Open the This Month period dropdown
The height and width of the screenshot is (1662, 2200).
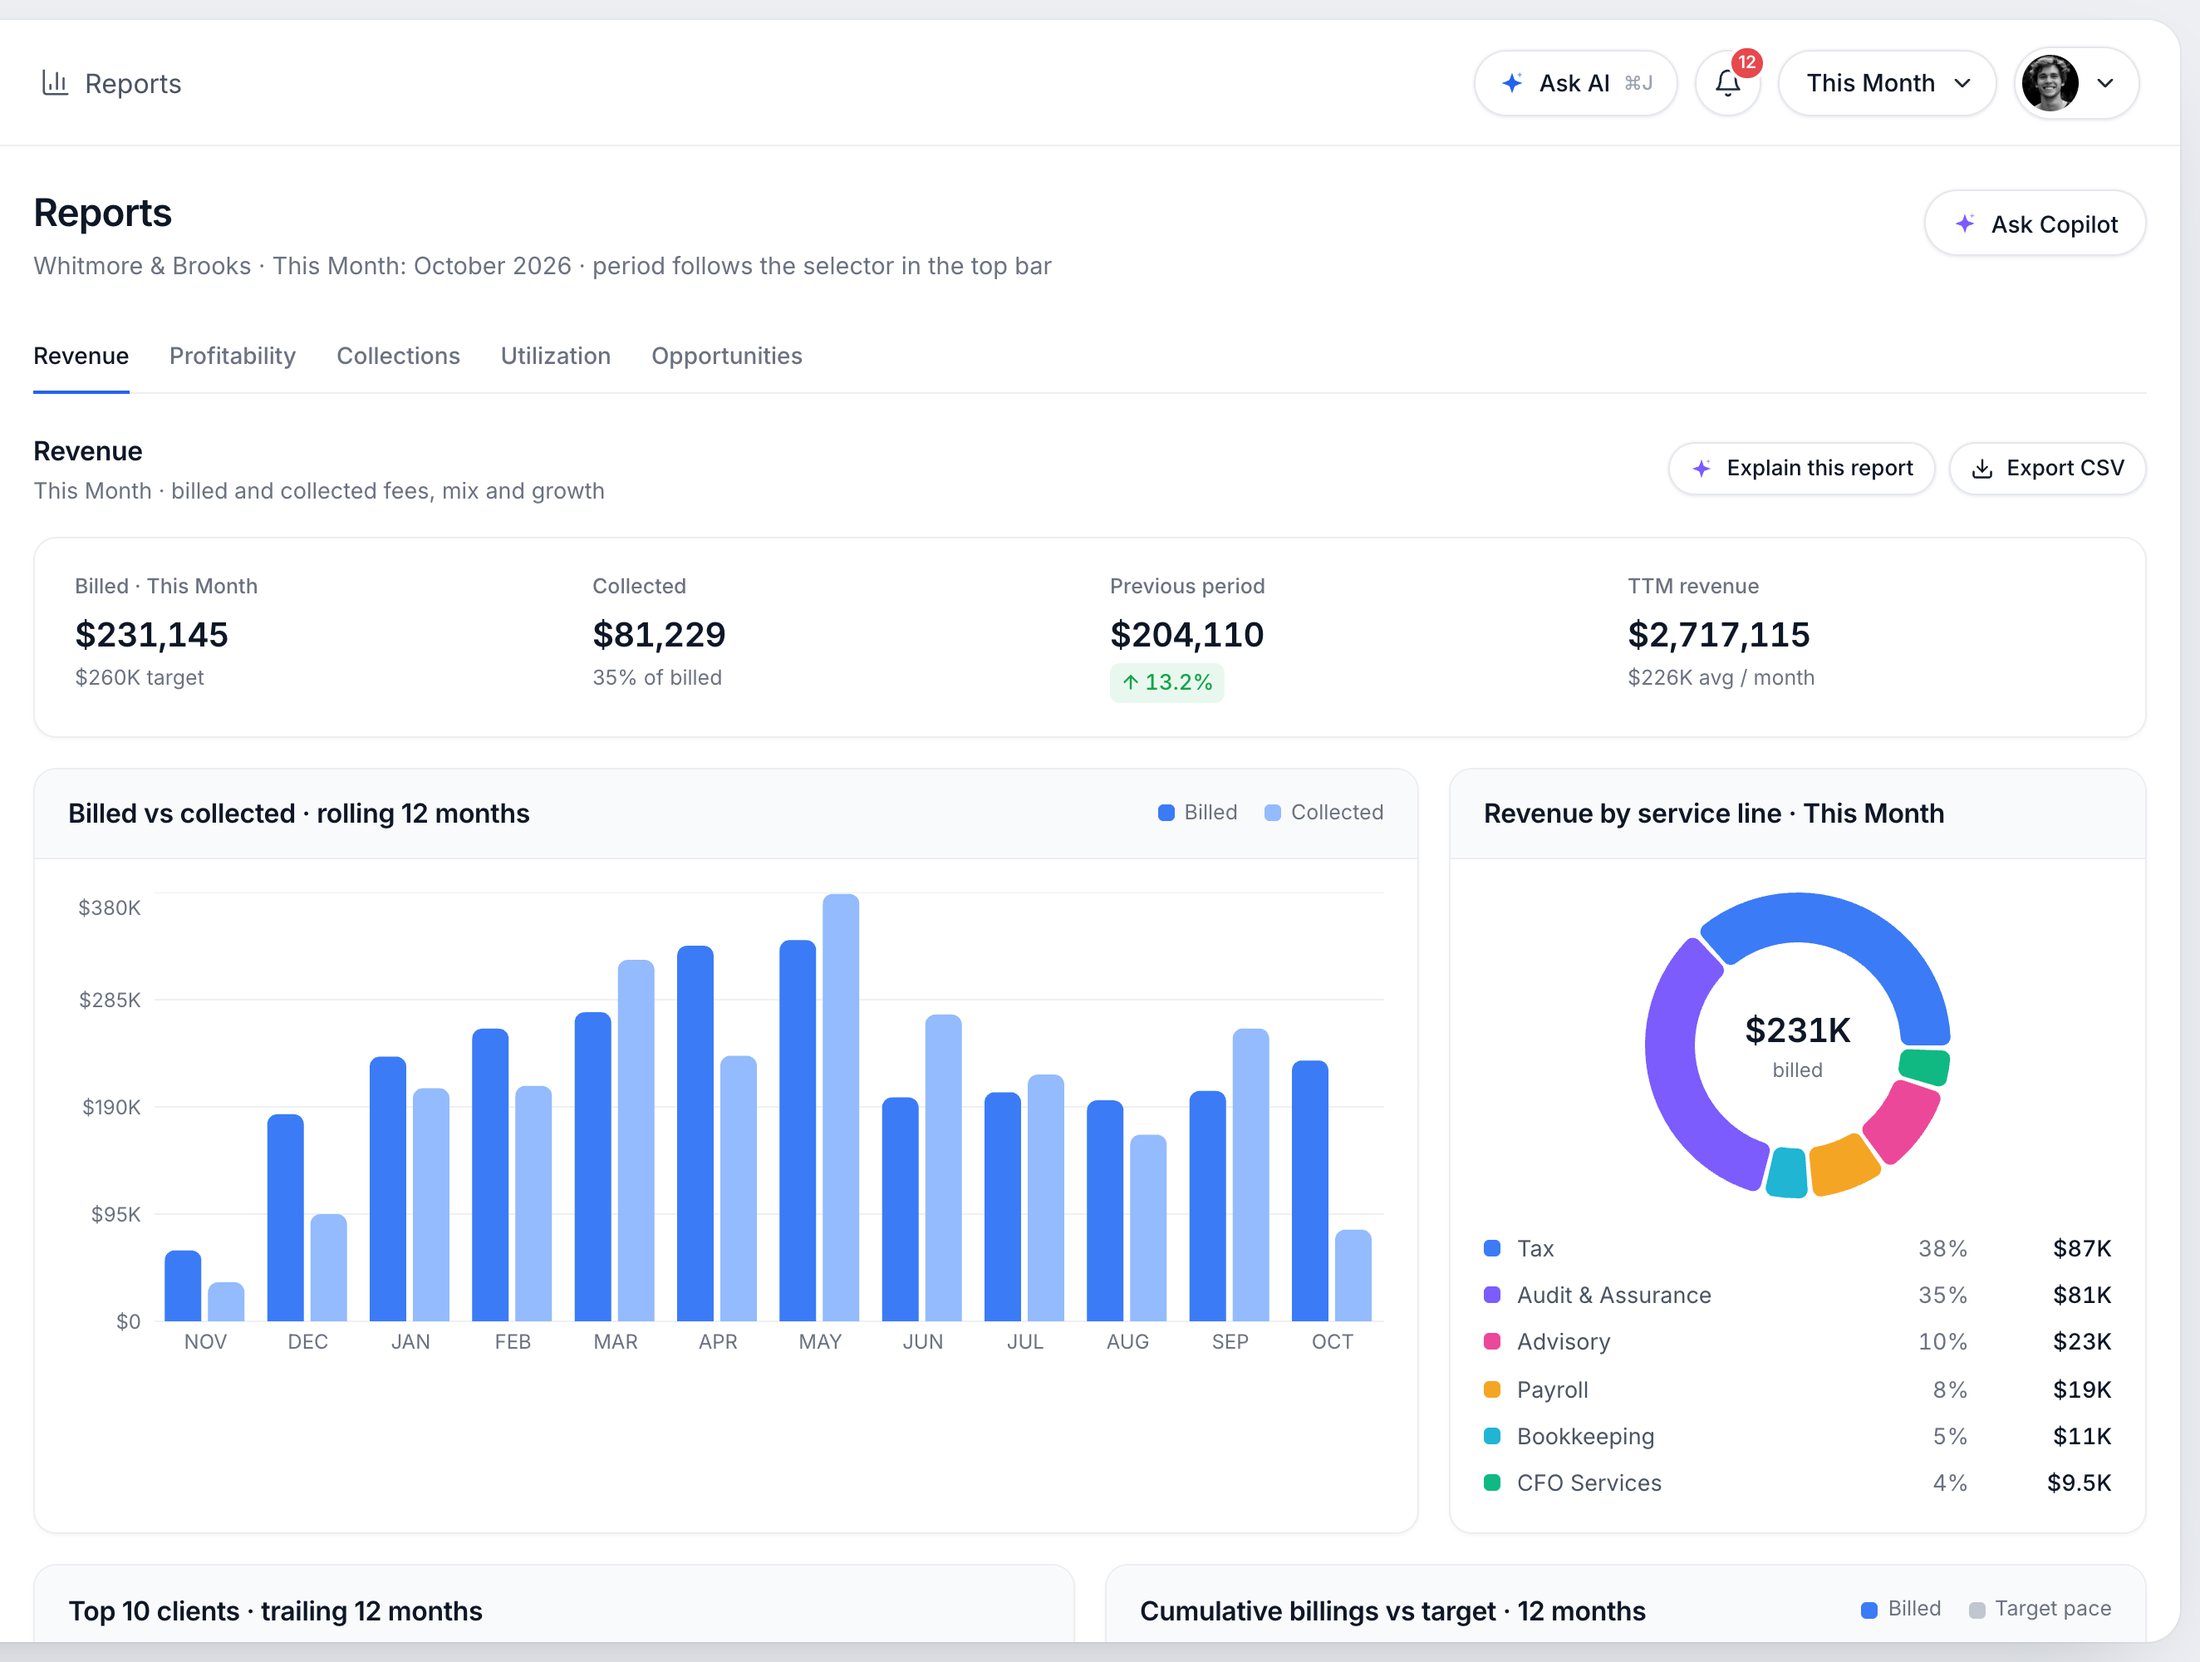pyautogui.click(x=1886, y=83)
